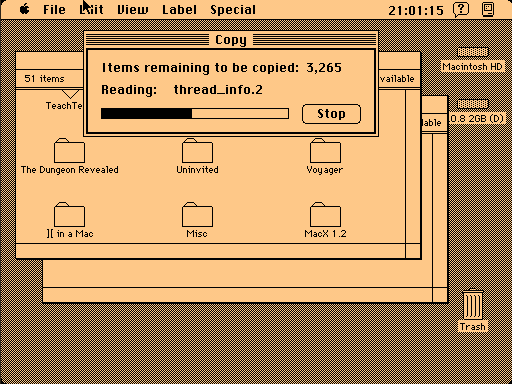
Task: Click the 'Misc' folder name
Action: (197, 234)
